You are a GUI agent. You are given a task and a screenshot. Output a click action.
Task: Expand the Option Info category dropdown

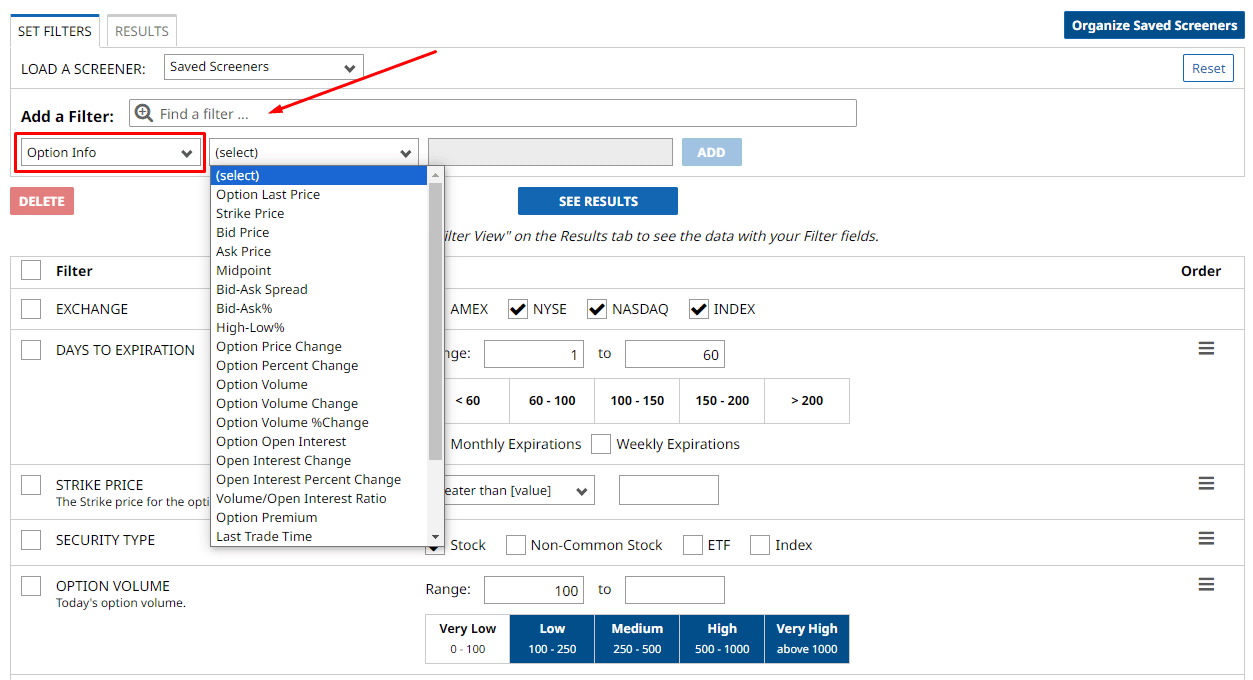coord(110,153)
